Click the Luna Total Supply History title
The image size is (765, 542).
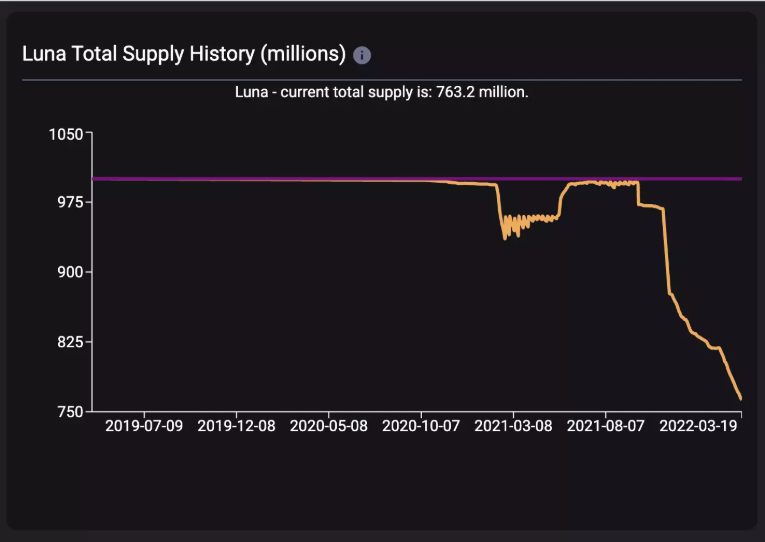pos(184,54)
